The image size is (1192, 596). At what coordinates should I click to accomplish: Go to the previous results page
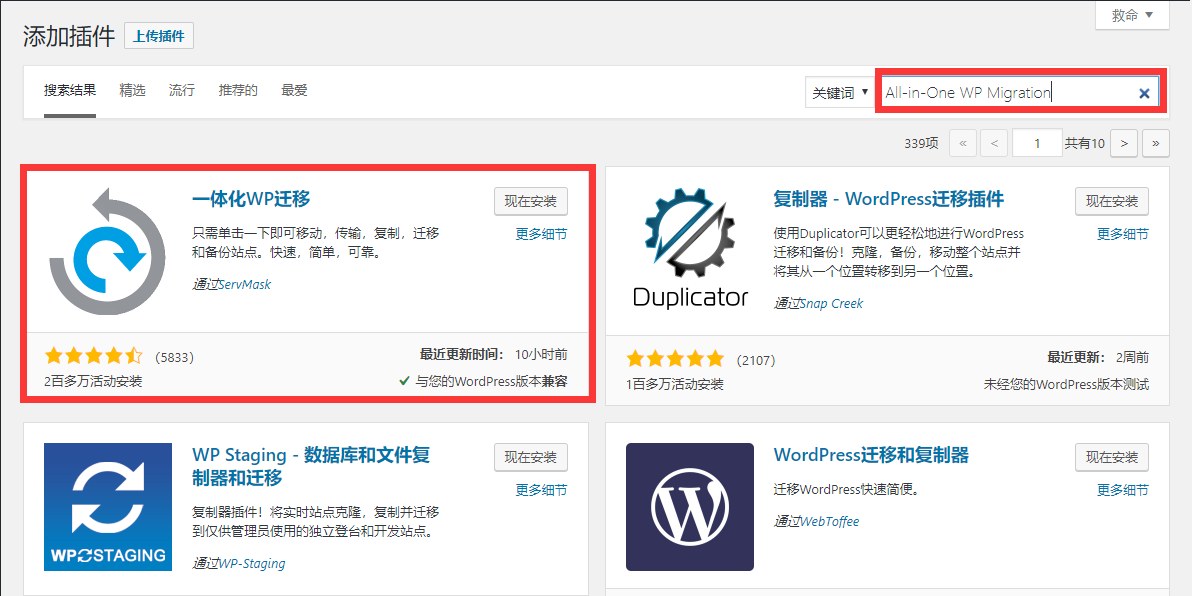(x=994, y=143)
